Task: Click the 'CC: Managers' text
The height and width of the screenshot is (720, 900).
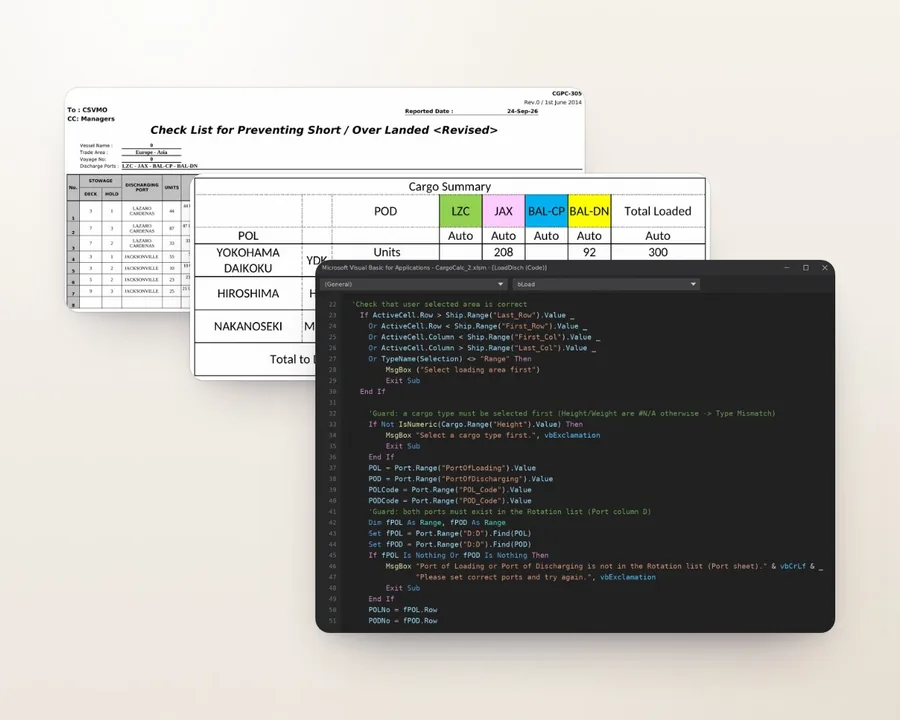Action: click(x=91, y=119)
